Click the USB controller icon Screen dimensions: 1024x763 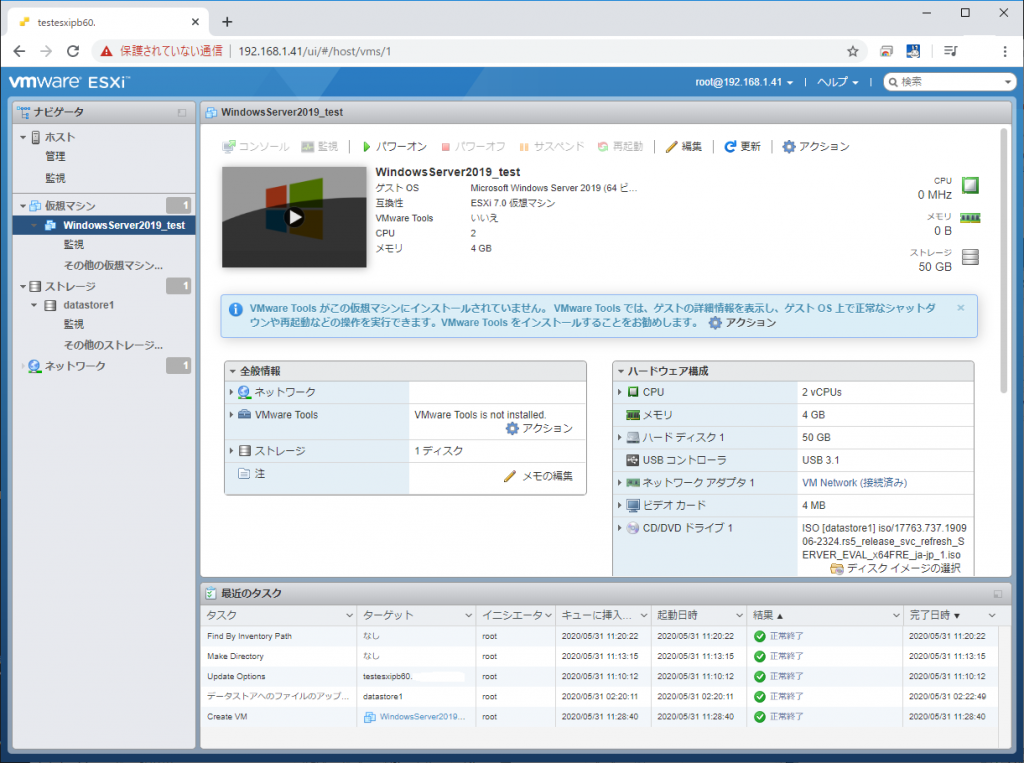633,460
